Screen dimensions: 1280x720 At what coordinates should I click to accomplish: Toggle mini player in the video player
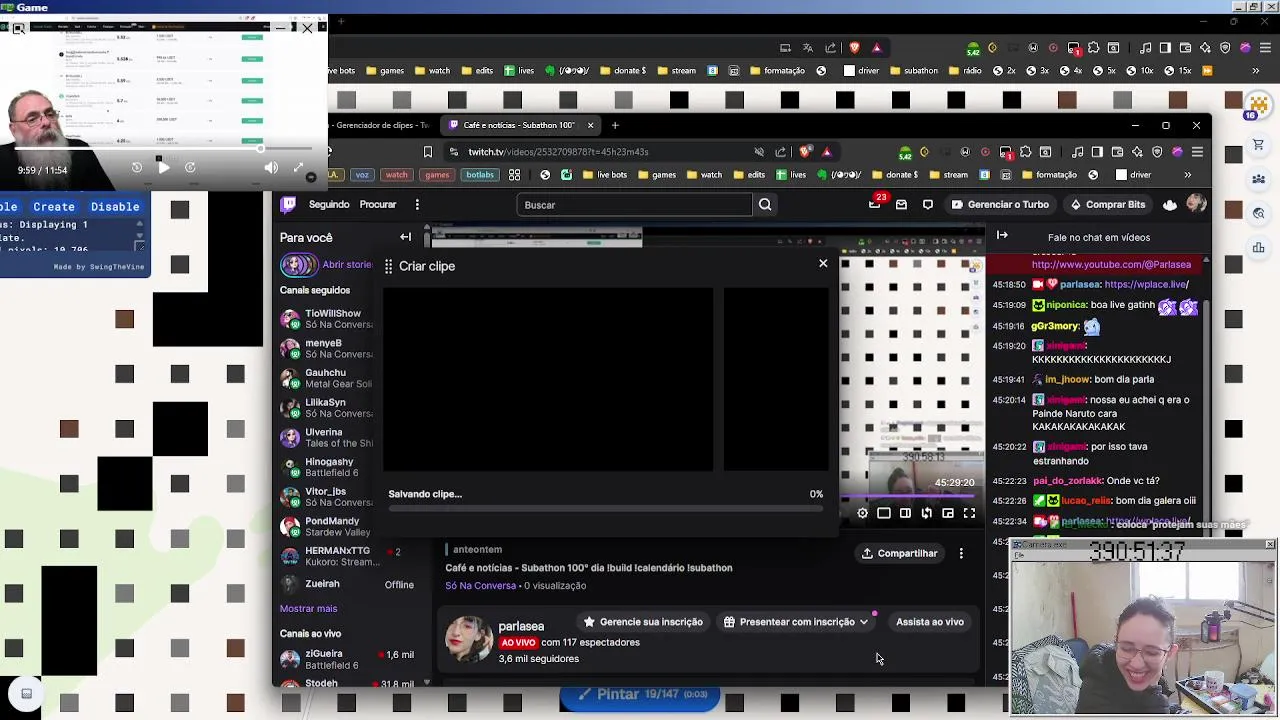tap(948, 513)
